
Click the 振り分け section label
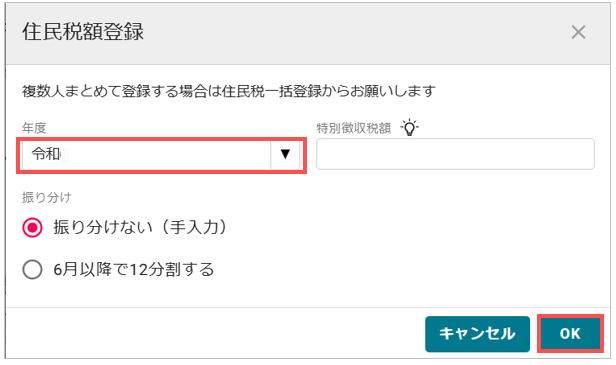point(46,197)
